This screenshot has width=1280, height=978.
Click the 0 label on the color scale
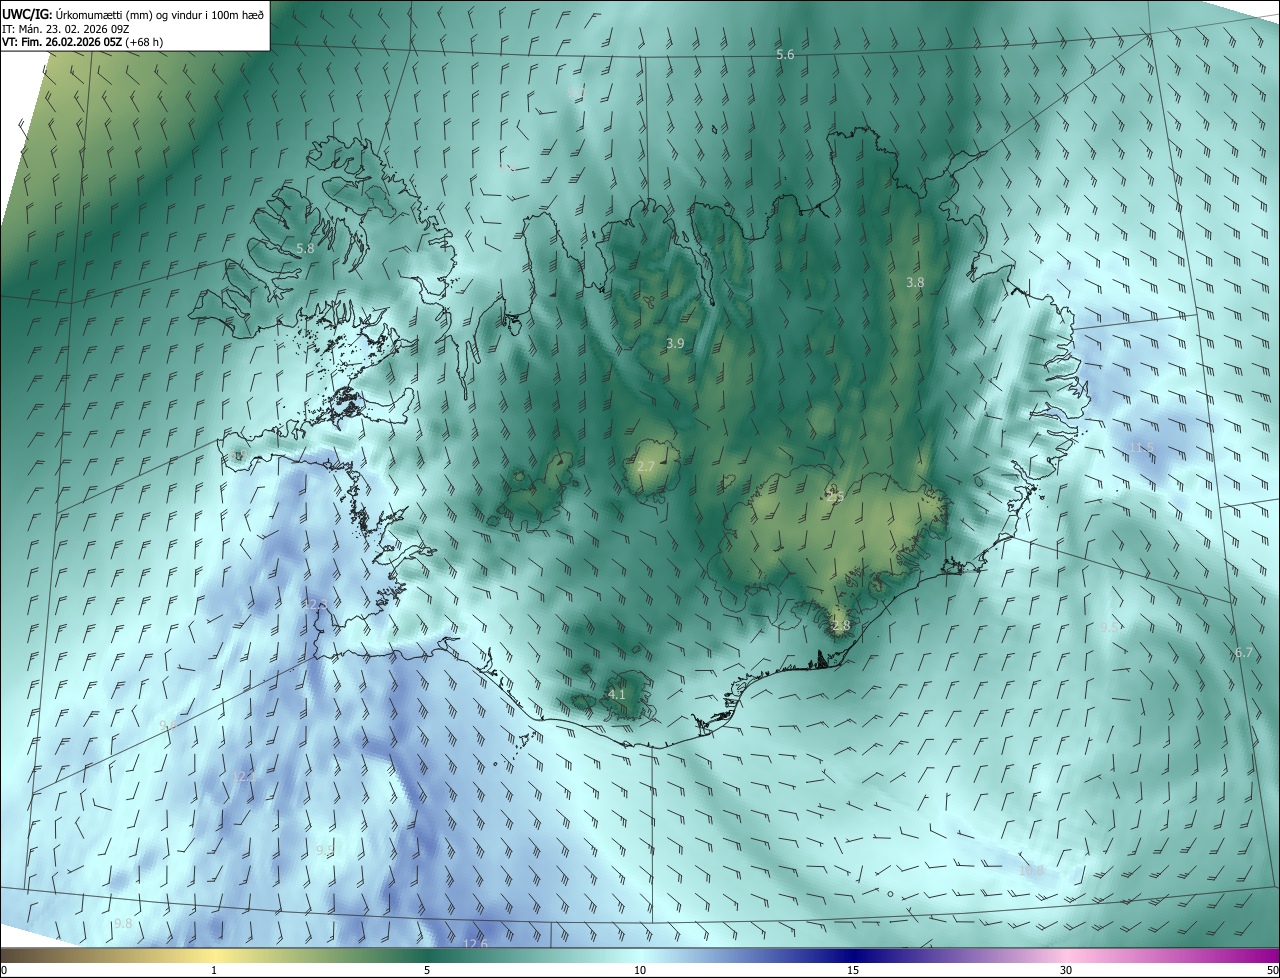[4, 970]
